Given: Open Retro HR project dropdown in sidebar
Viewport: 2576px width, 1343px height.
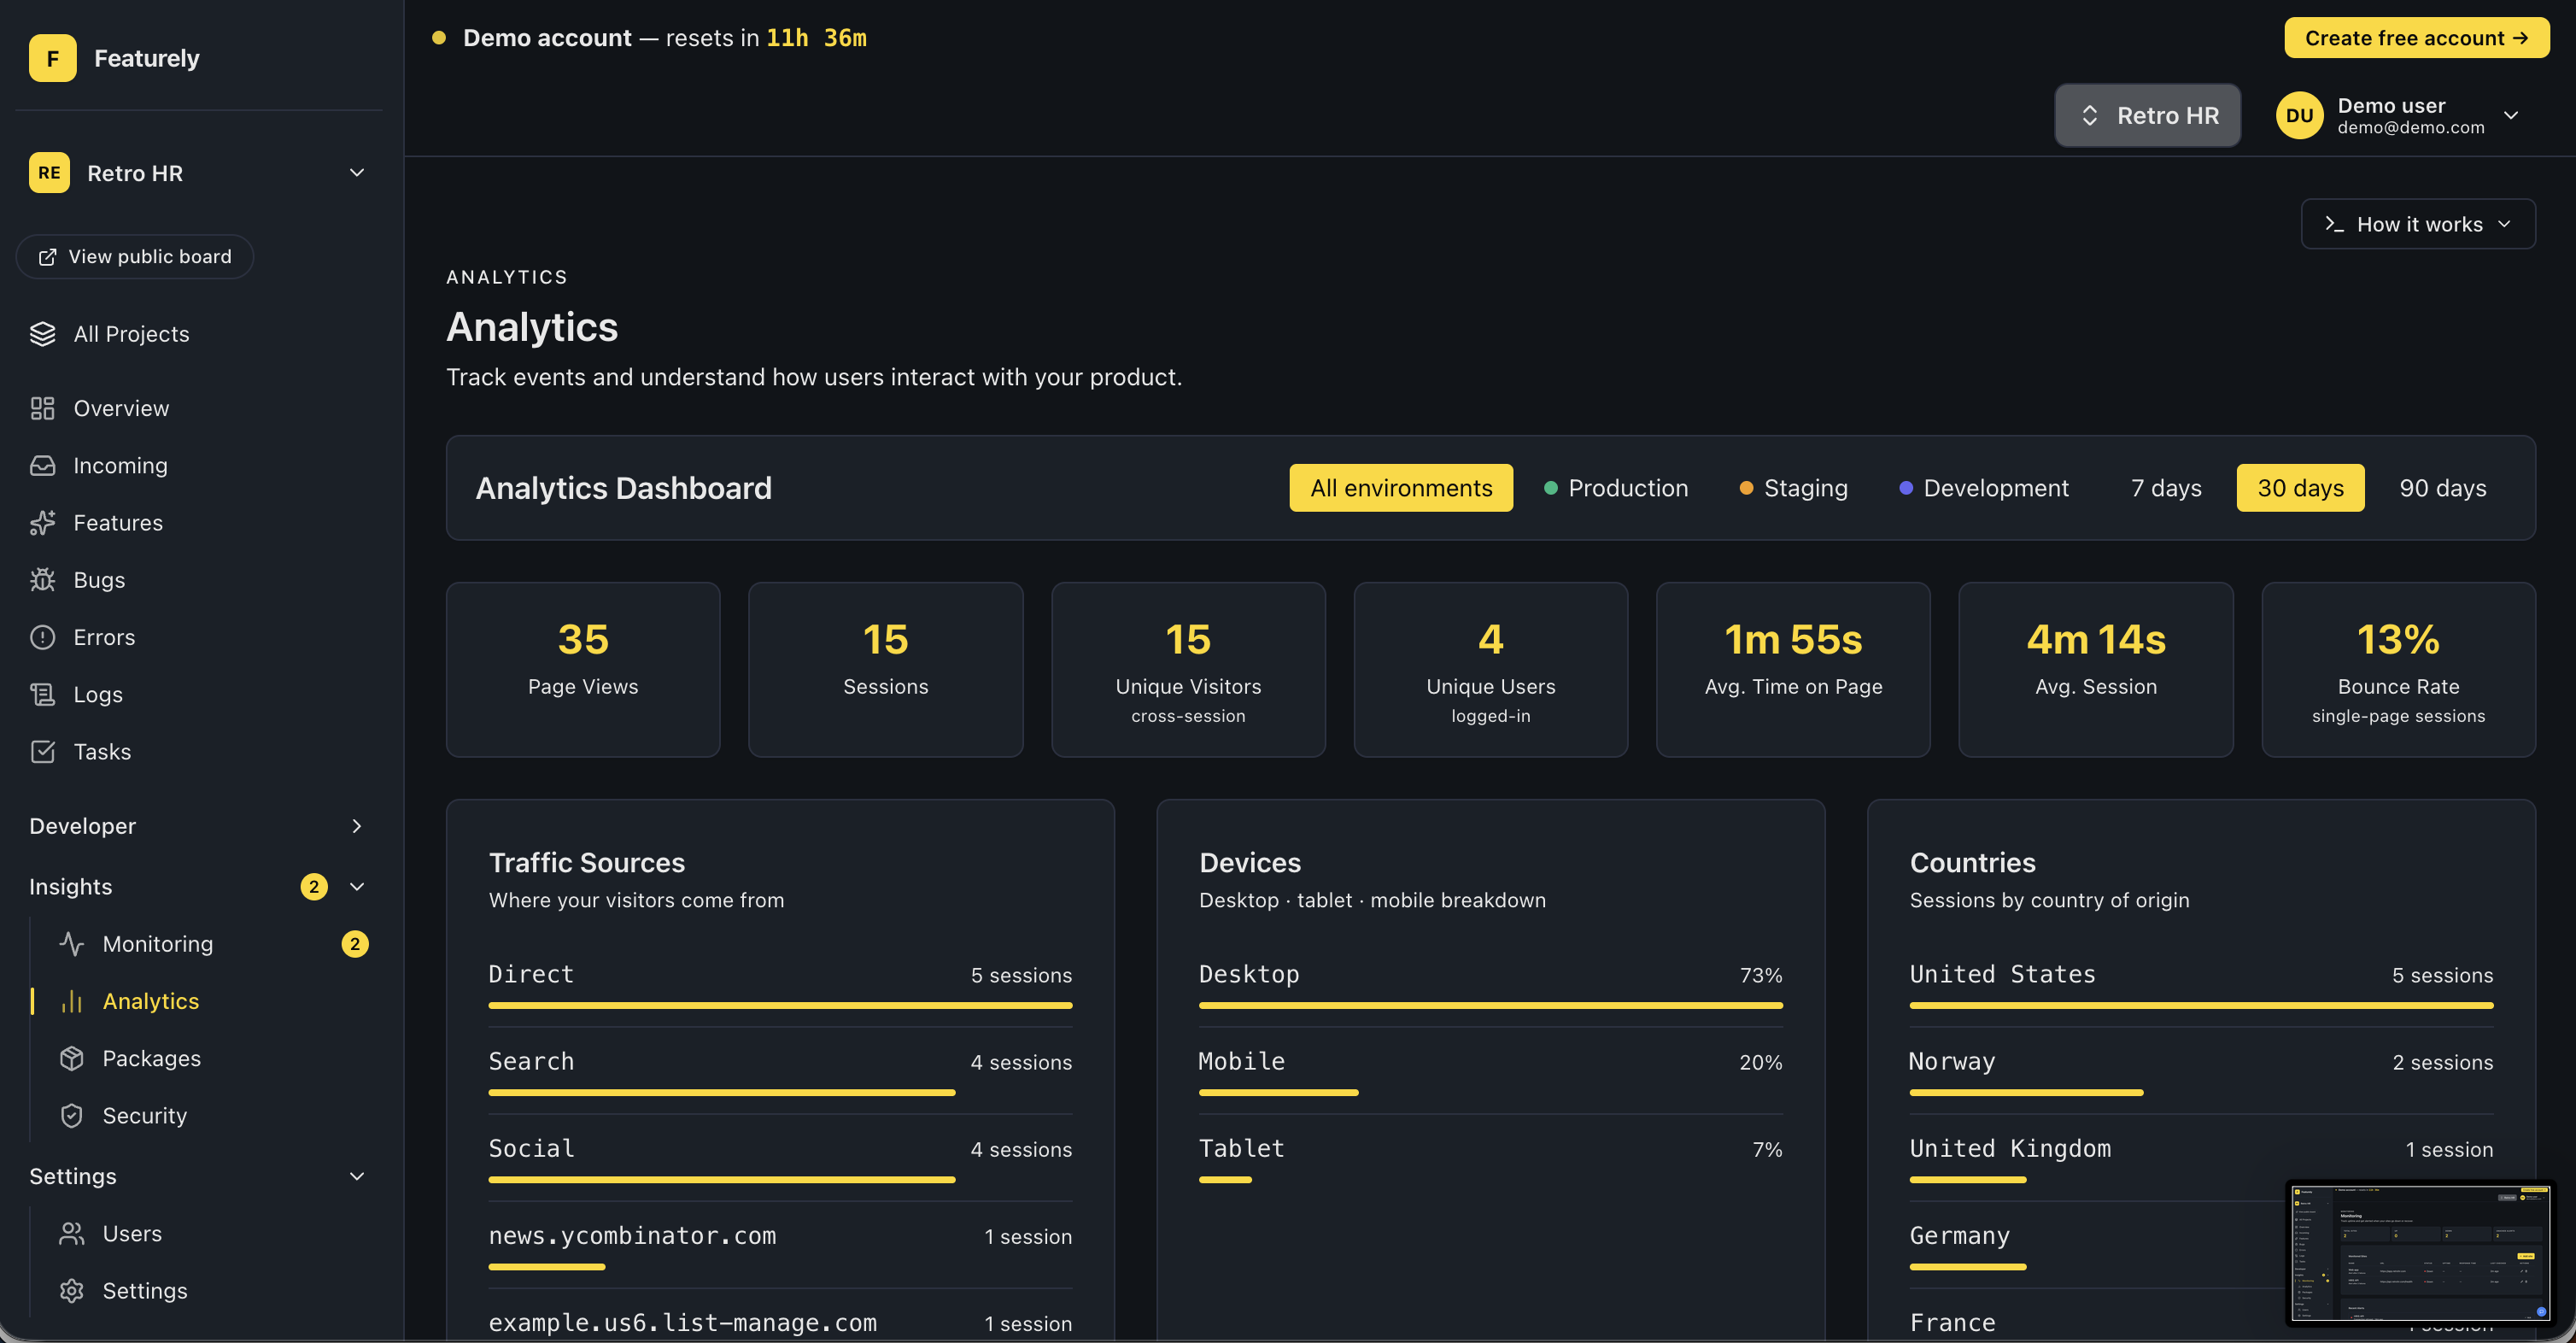Looking at the screenshot, I should pos(197,173).
